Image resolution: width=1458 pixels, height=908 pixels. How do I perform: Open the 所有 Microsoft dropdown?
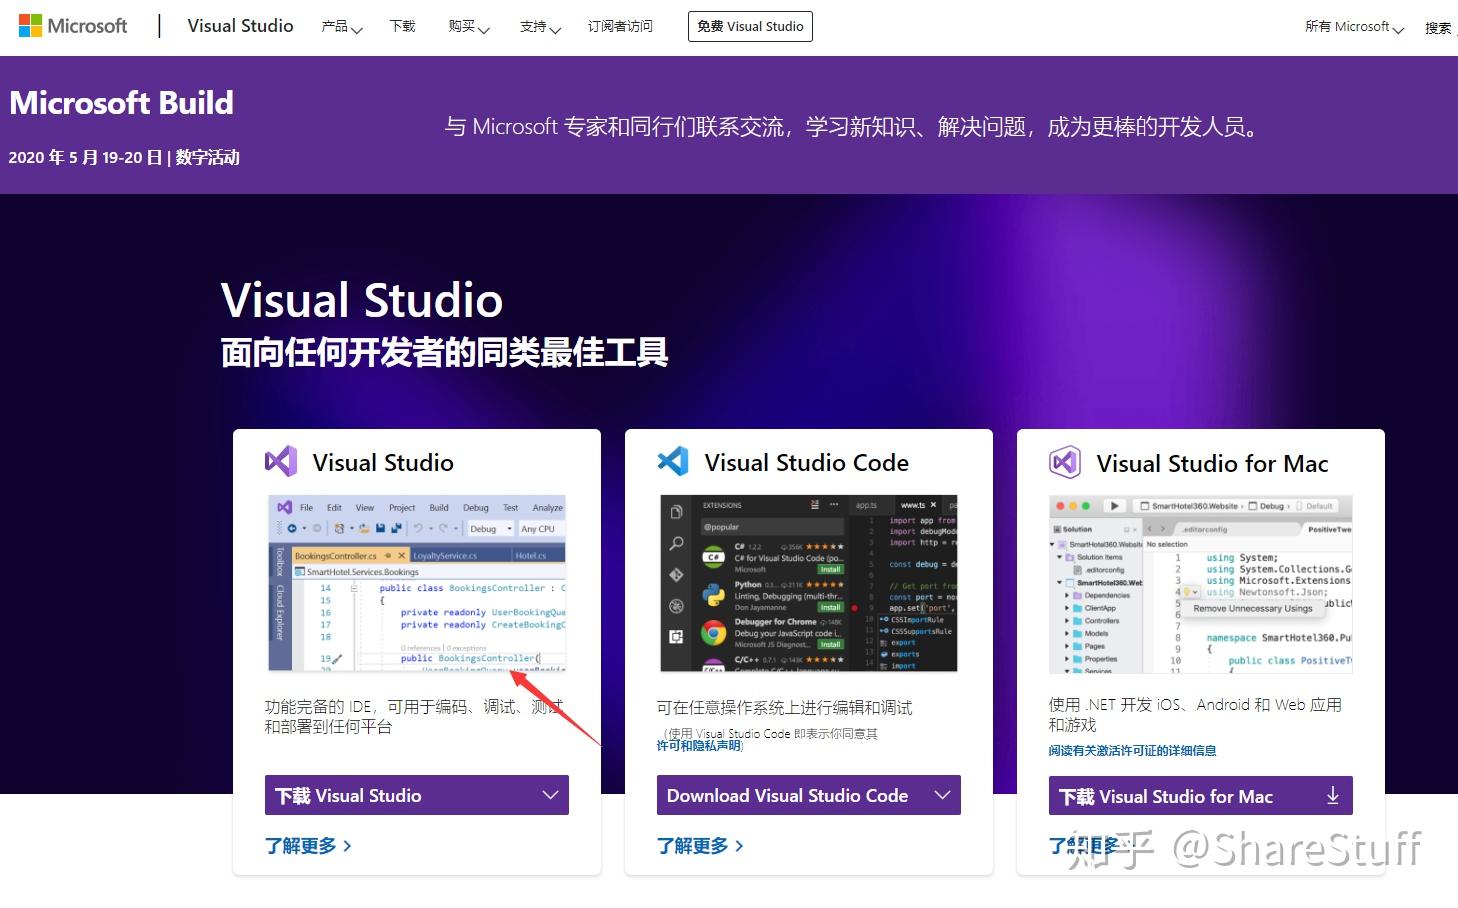pos(1352,27)
